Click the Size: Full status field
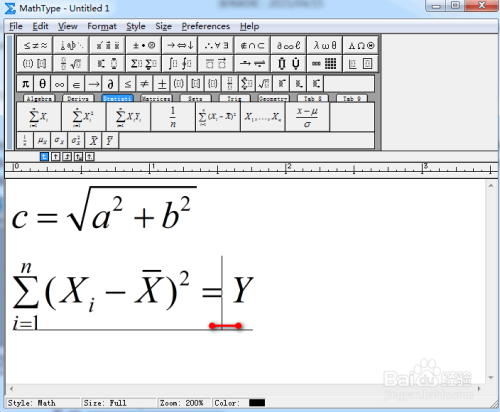 (119, 403)
